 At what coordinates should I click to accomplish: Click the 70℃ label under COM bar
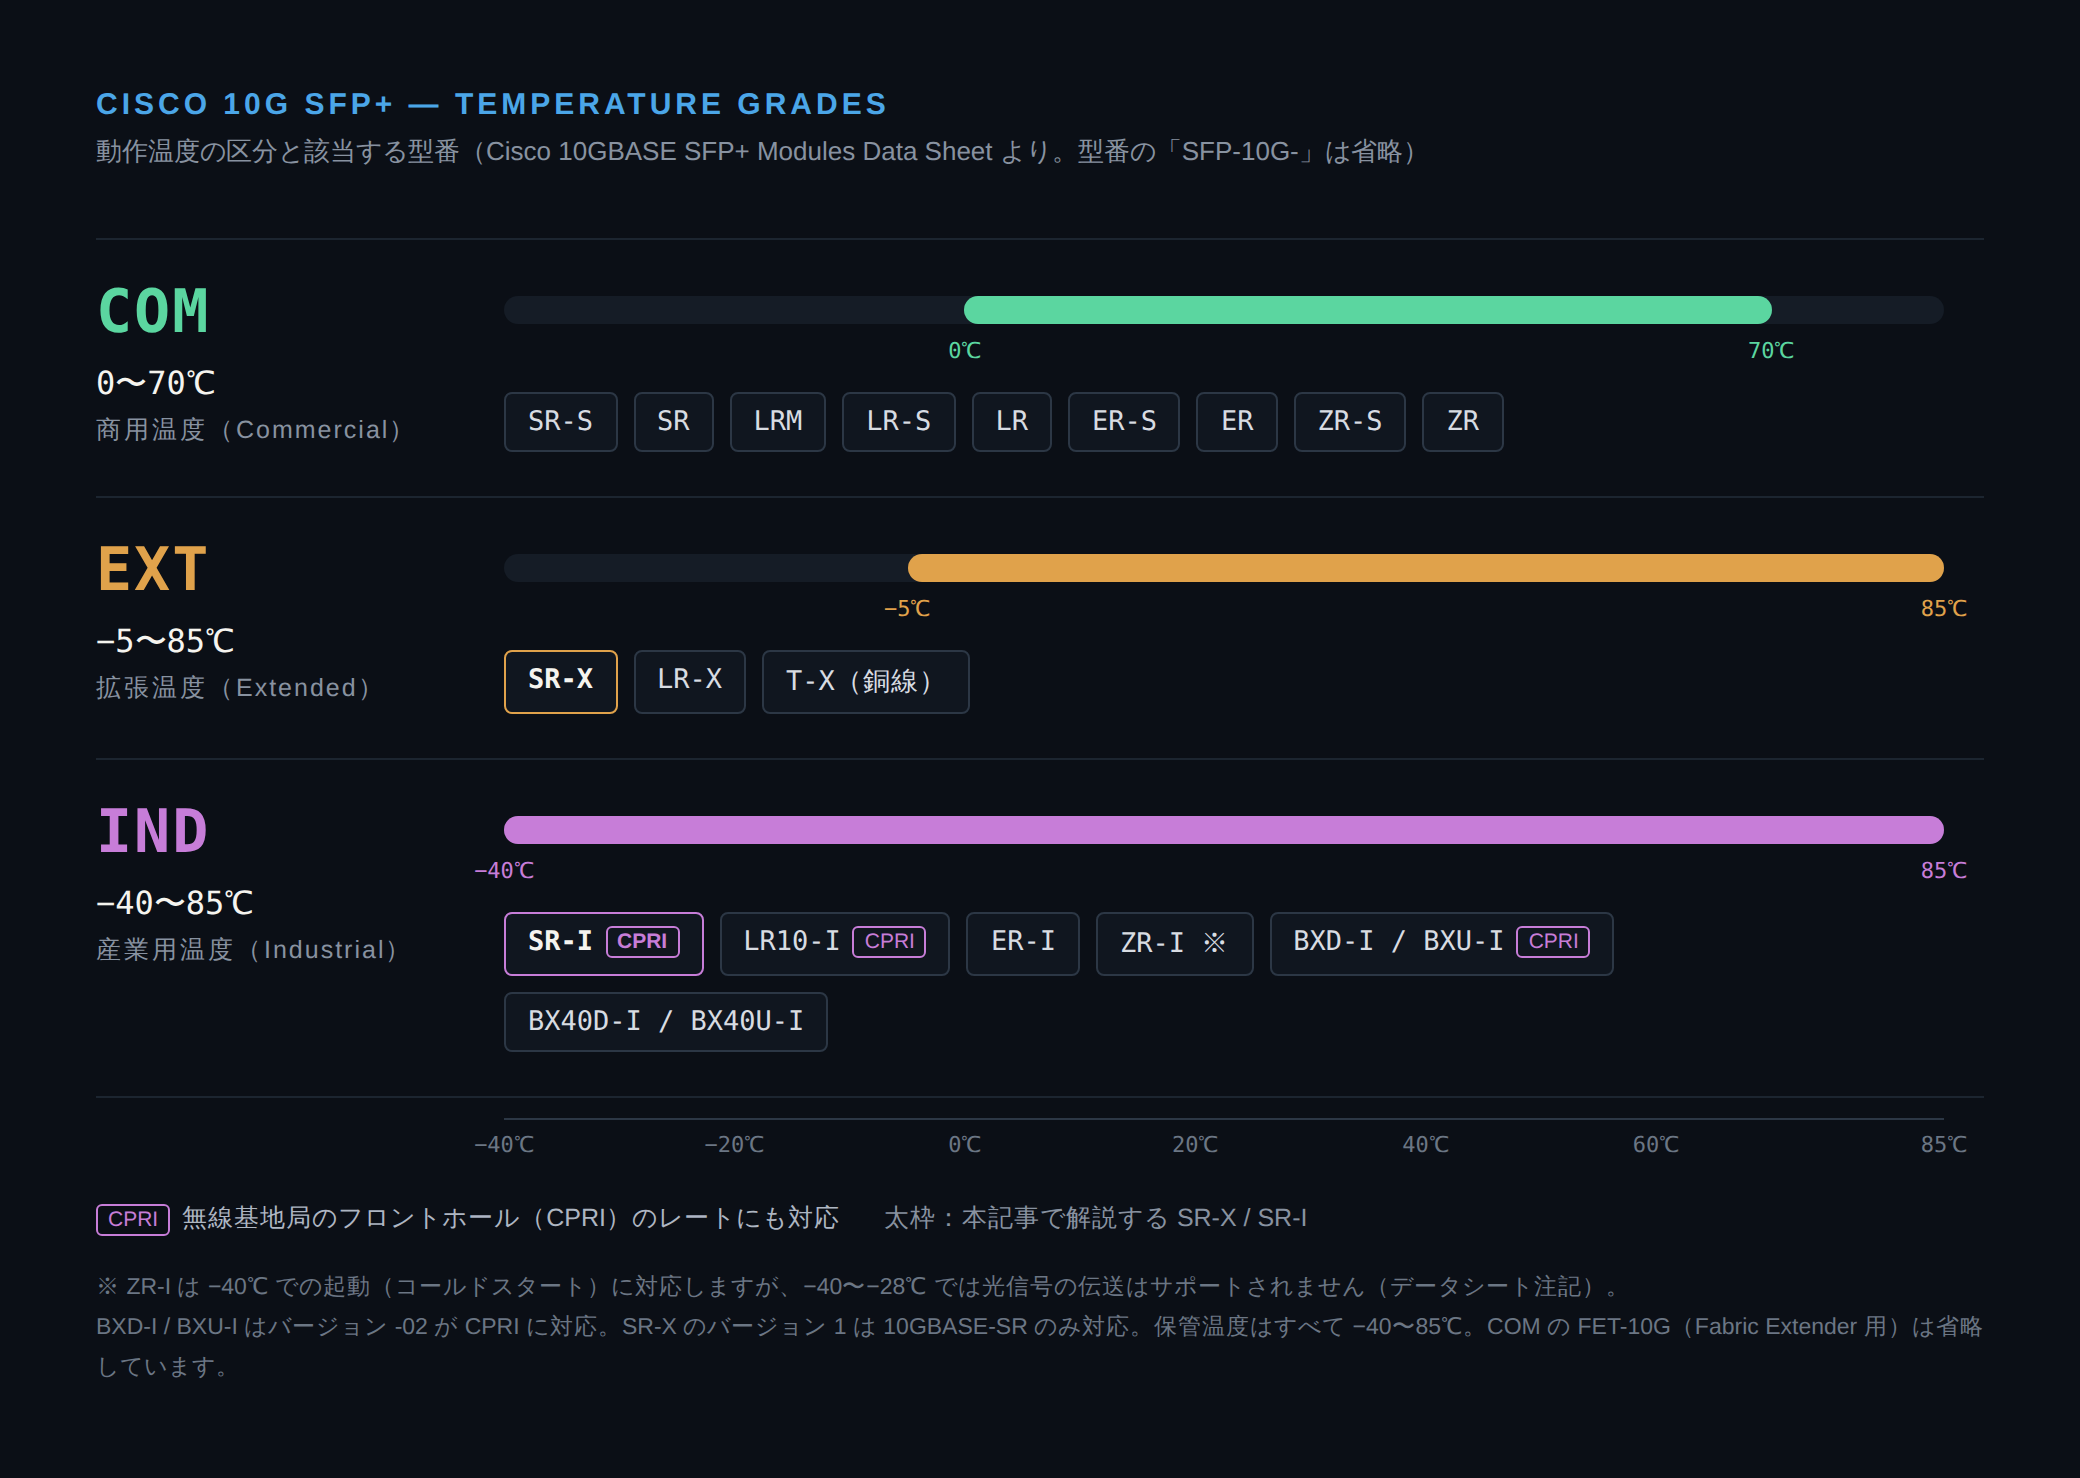(1771, 351)
